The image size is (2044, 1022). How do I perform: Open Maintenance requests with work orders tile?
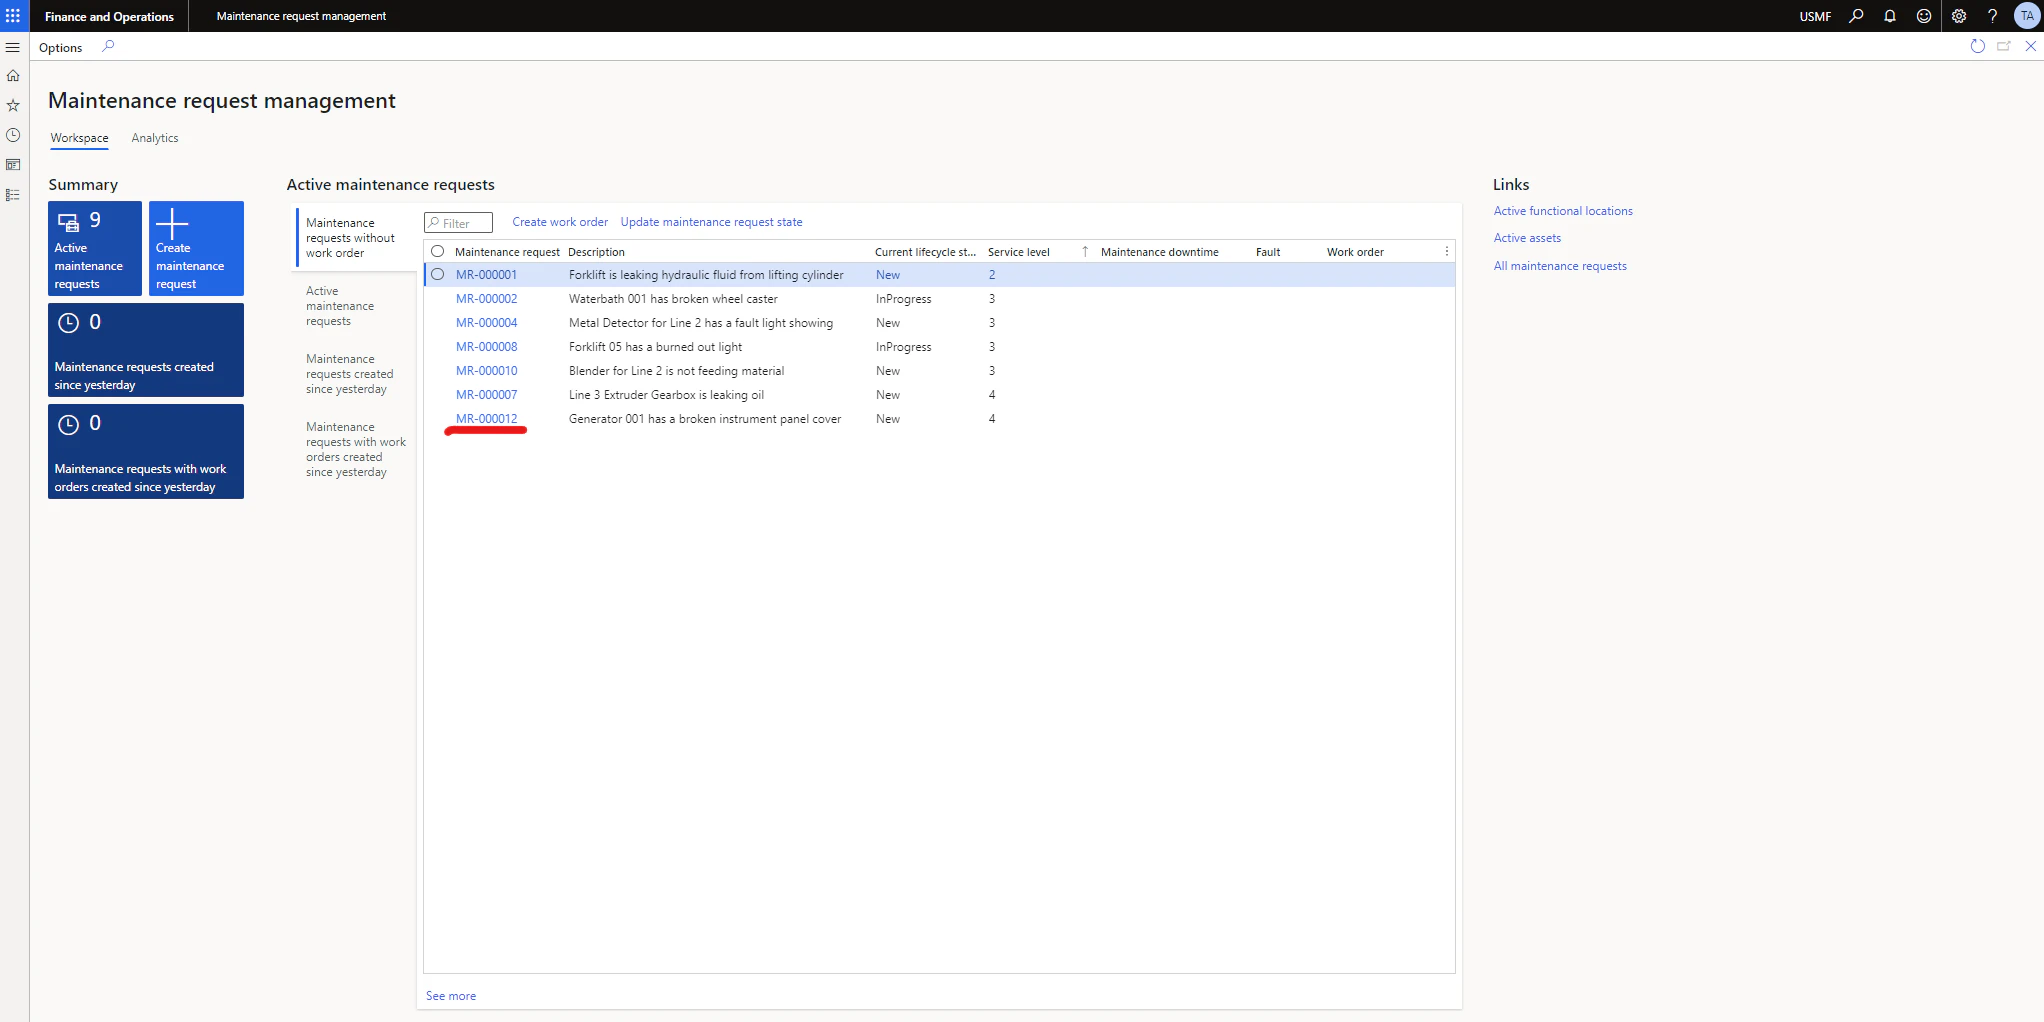tap(146, 451)
